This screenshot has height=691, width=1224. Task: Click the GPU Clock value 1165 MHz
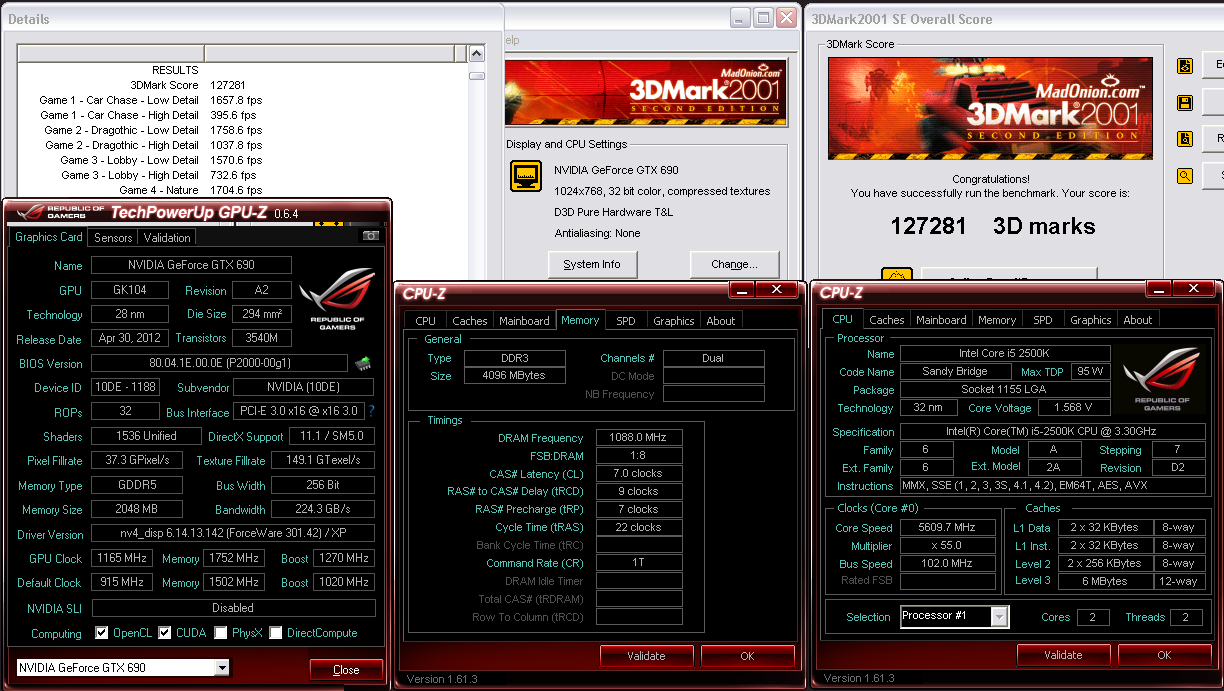[123, 558]
